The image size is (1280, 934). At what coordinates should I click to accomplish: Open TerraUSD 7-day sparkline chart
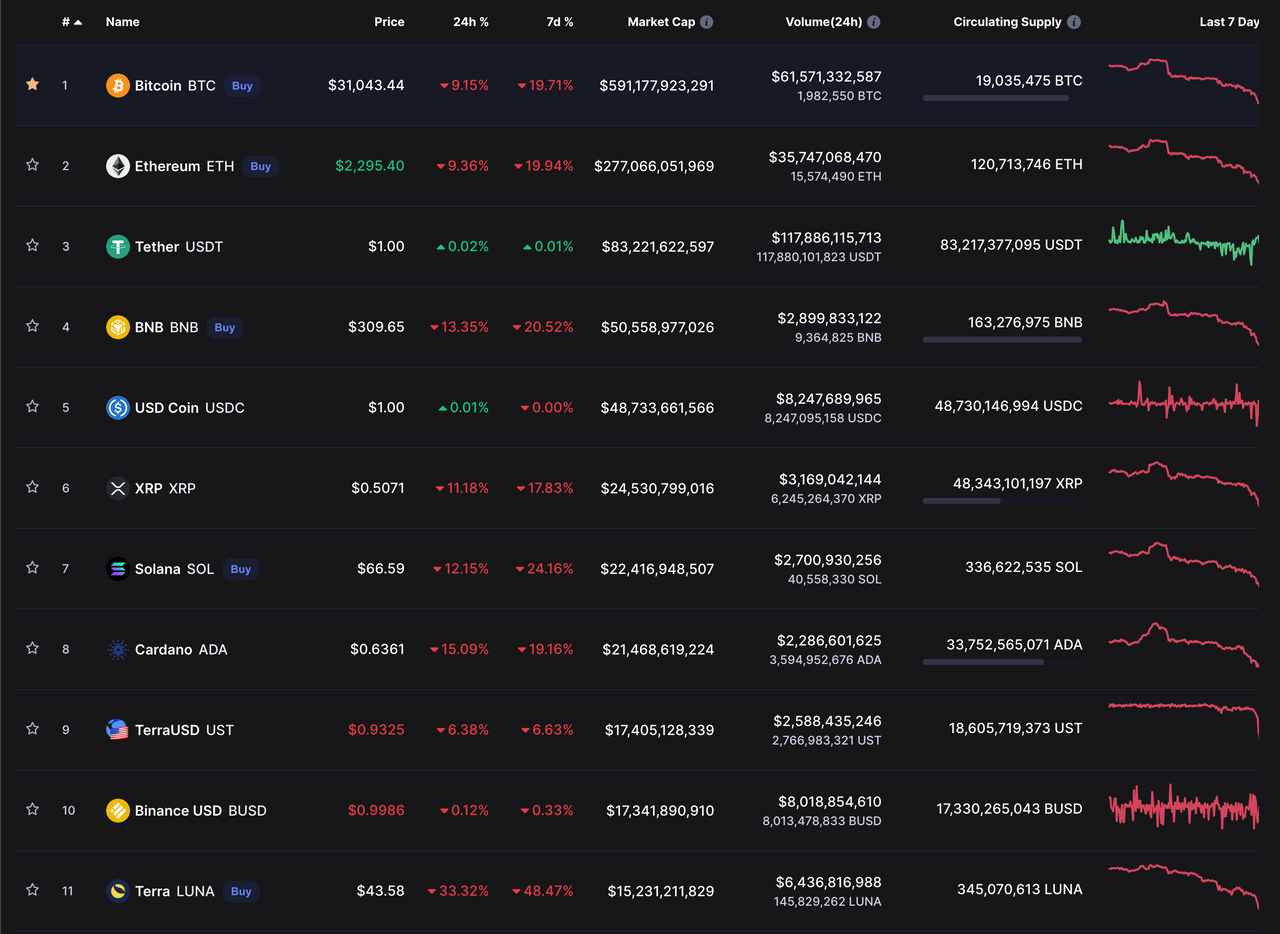(1184, 720)
